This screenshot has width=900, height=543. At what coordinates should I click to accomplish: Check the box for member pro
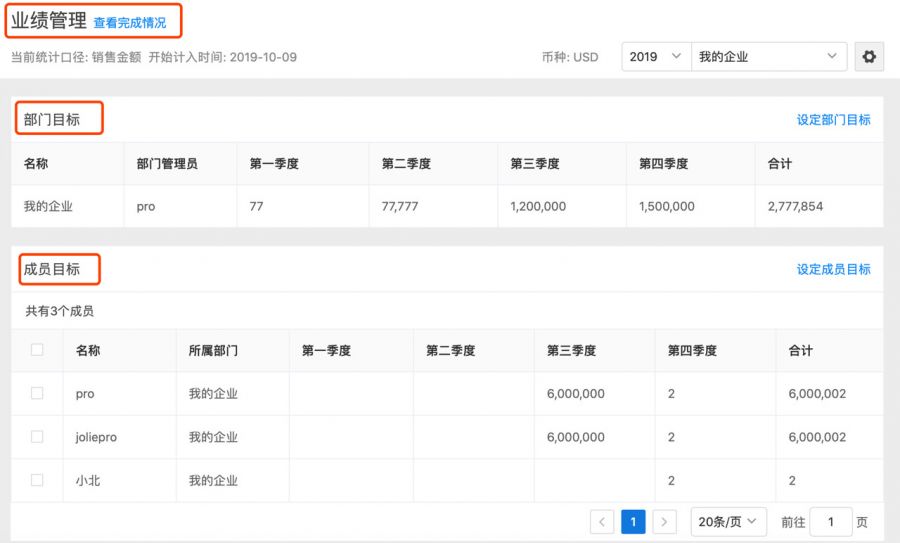pyautogui.click(x=37, y=393)
